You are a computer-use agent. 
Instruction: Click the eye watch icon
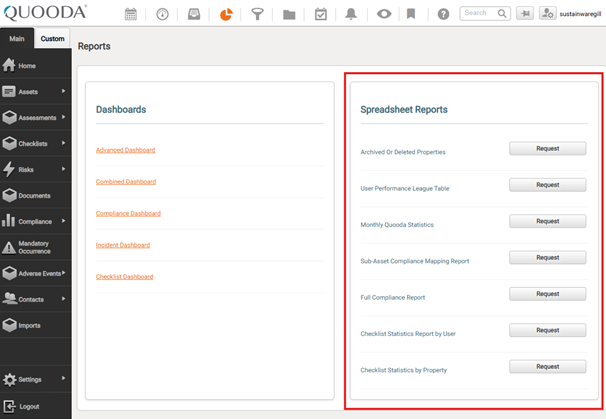point(384,14)
